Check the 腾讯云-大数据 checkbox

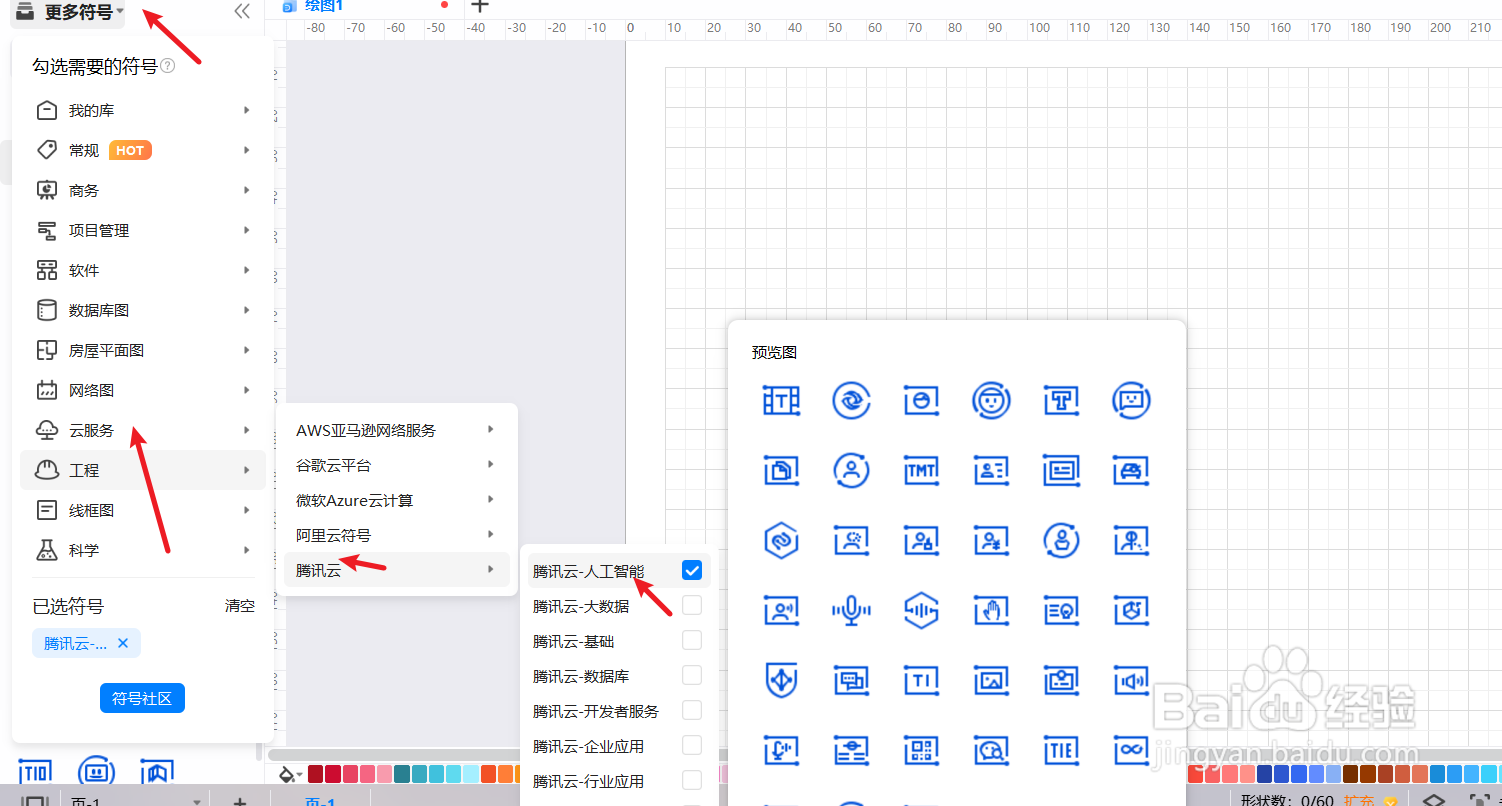691,605
